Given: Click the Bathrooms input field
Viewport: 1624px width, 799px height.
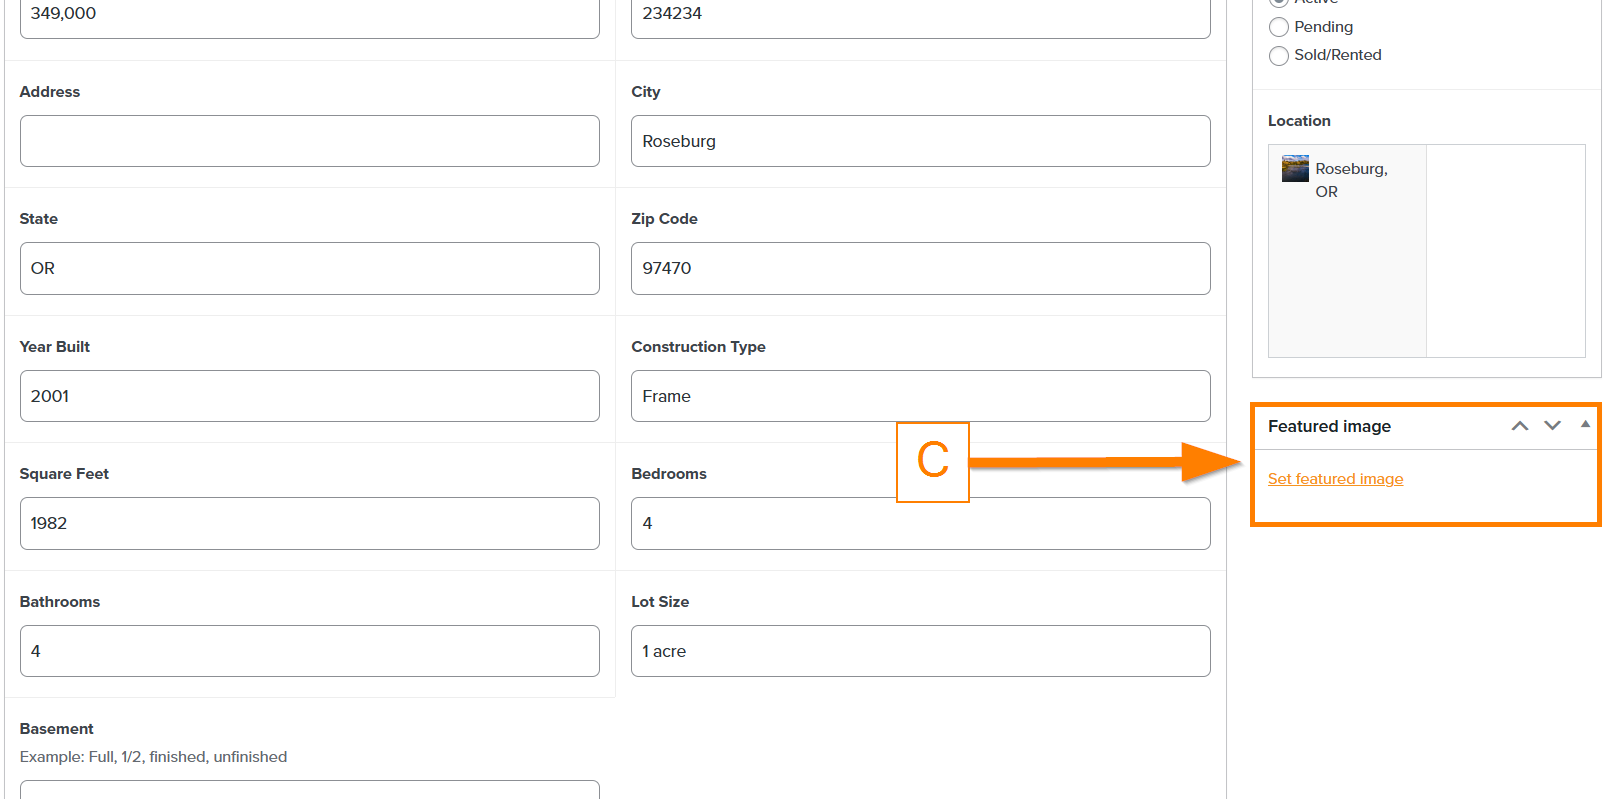Looking at the screenshot, I should coord(309,651).
